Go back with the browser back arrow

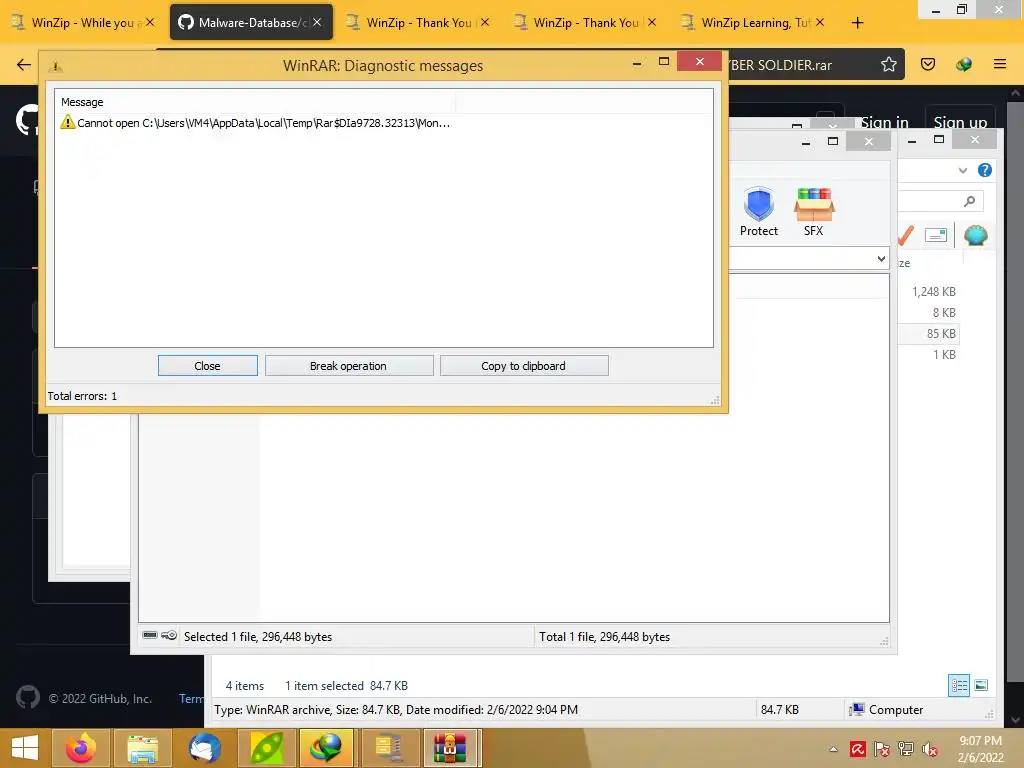[x=24, y=64]
